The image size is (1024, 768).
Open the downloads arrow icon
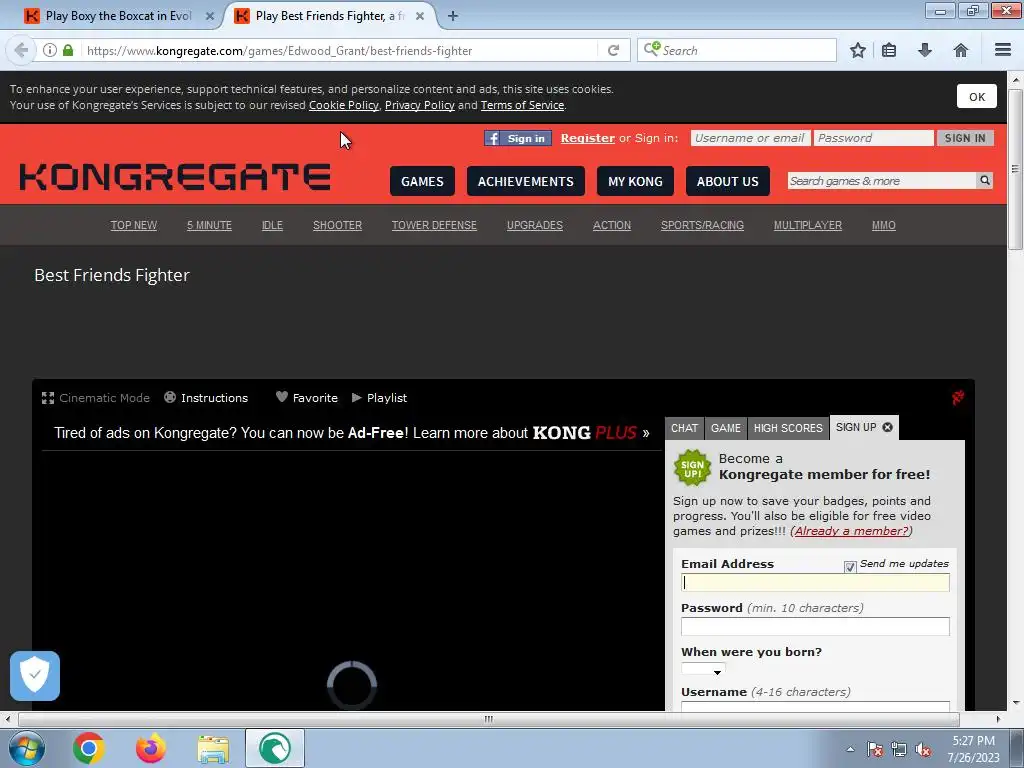coord(925,50)
